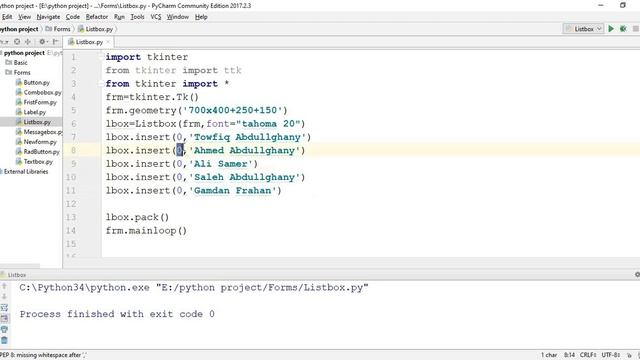Toggle soft-wrap in Run console

tap(4, 307)
